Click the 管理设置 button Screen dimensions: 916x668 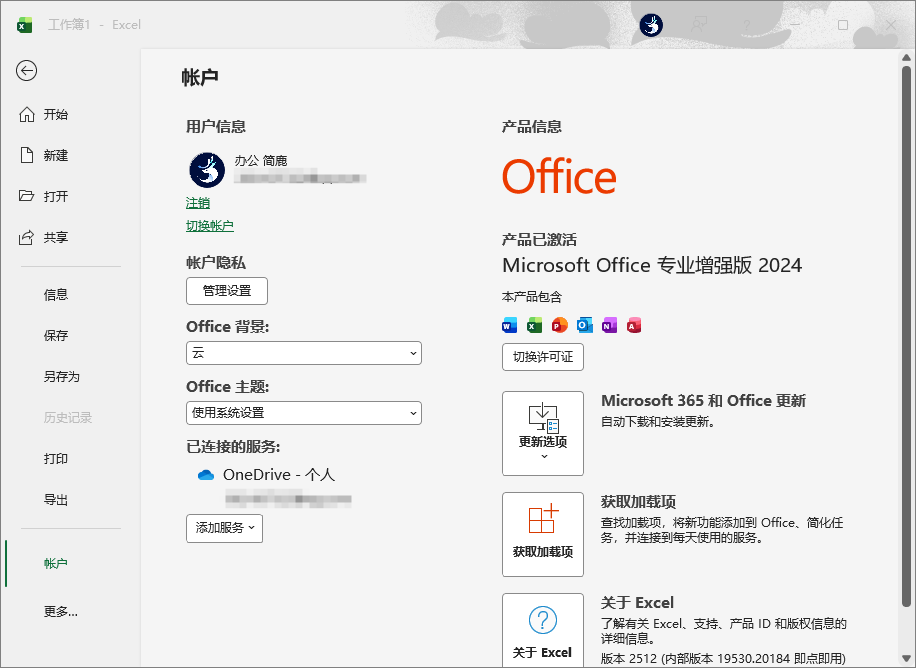(x=226, y=291)
